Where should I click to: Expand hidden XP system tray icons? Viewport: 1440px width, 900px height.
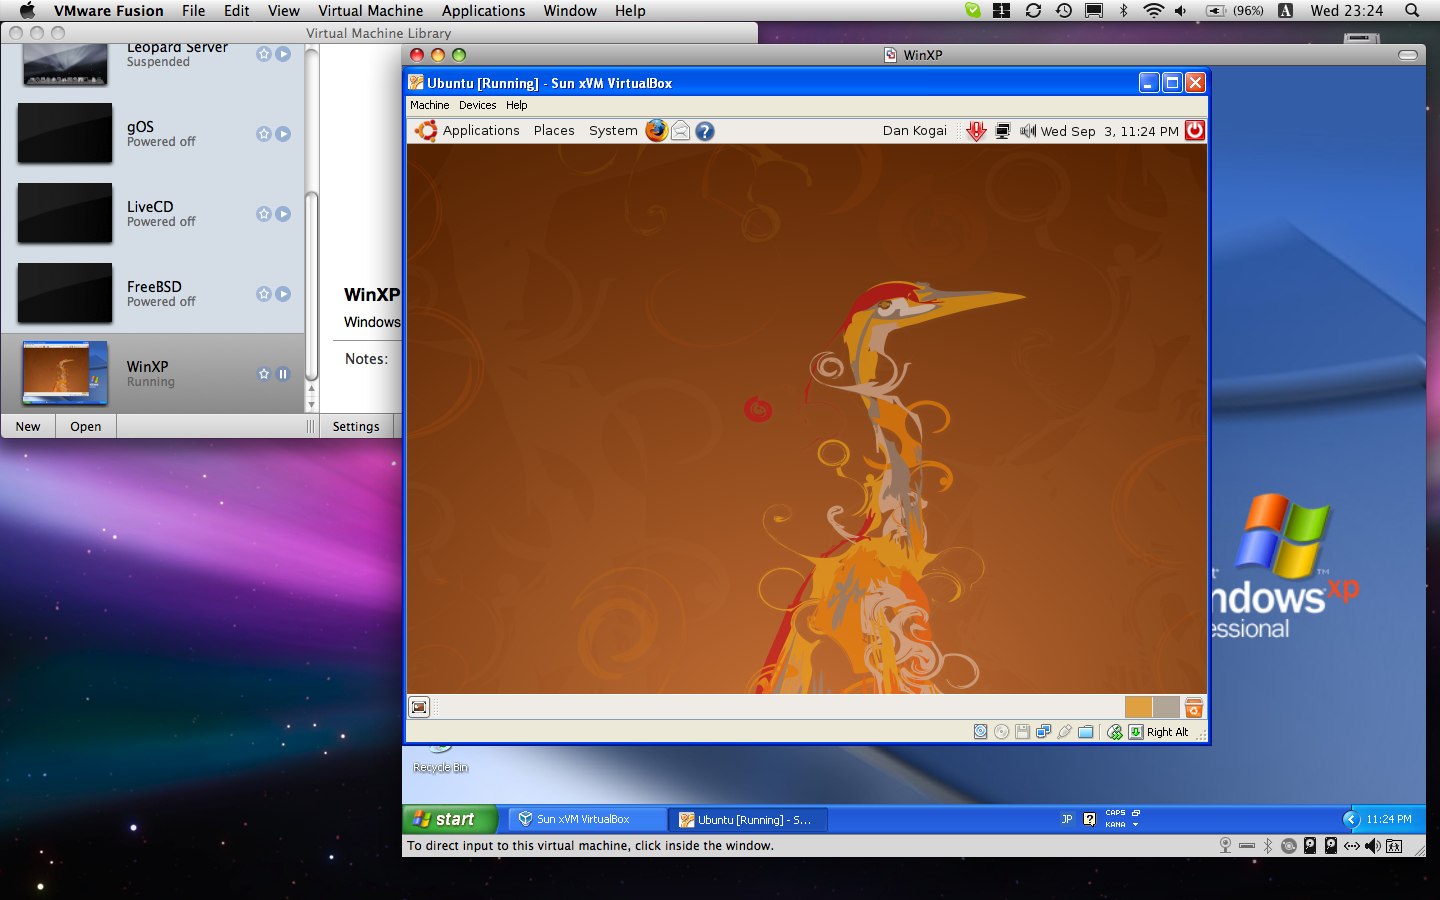(x=1351, y=819)
